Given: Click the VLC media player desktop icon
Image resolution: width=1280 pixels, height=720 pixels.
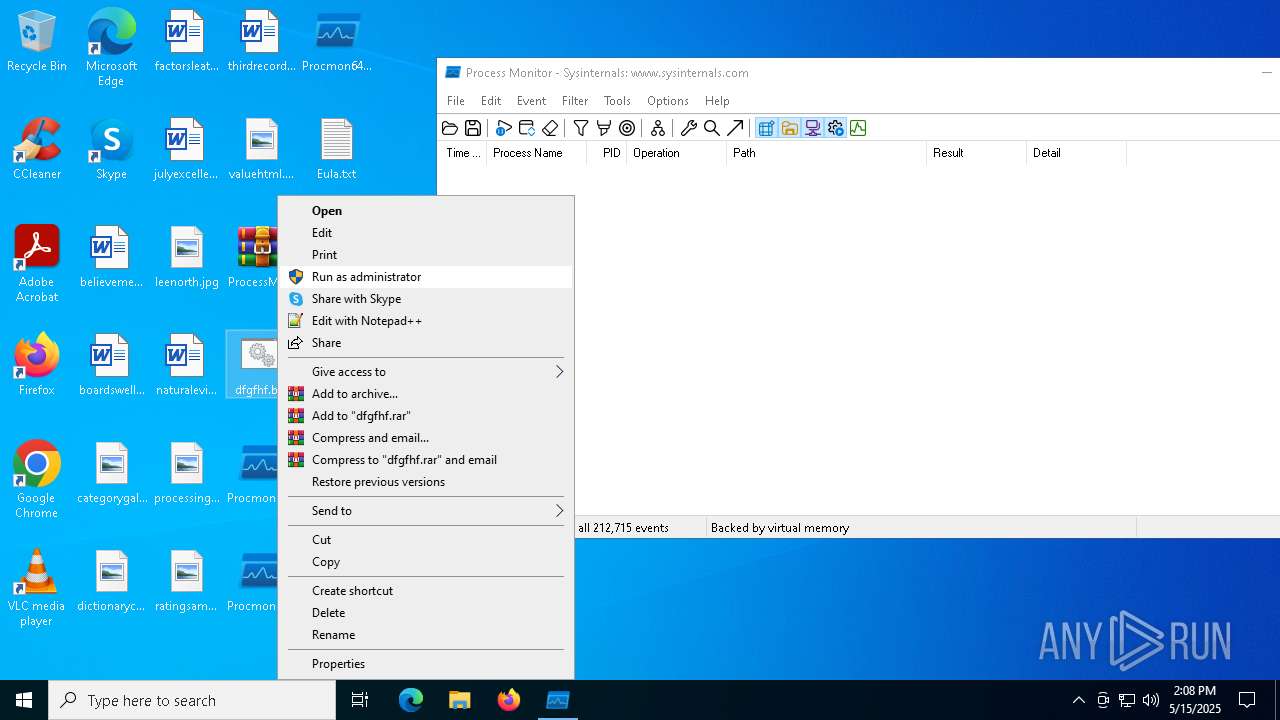Looking at the screenshot, I should click(x=36, y=588).
